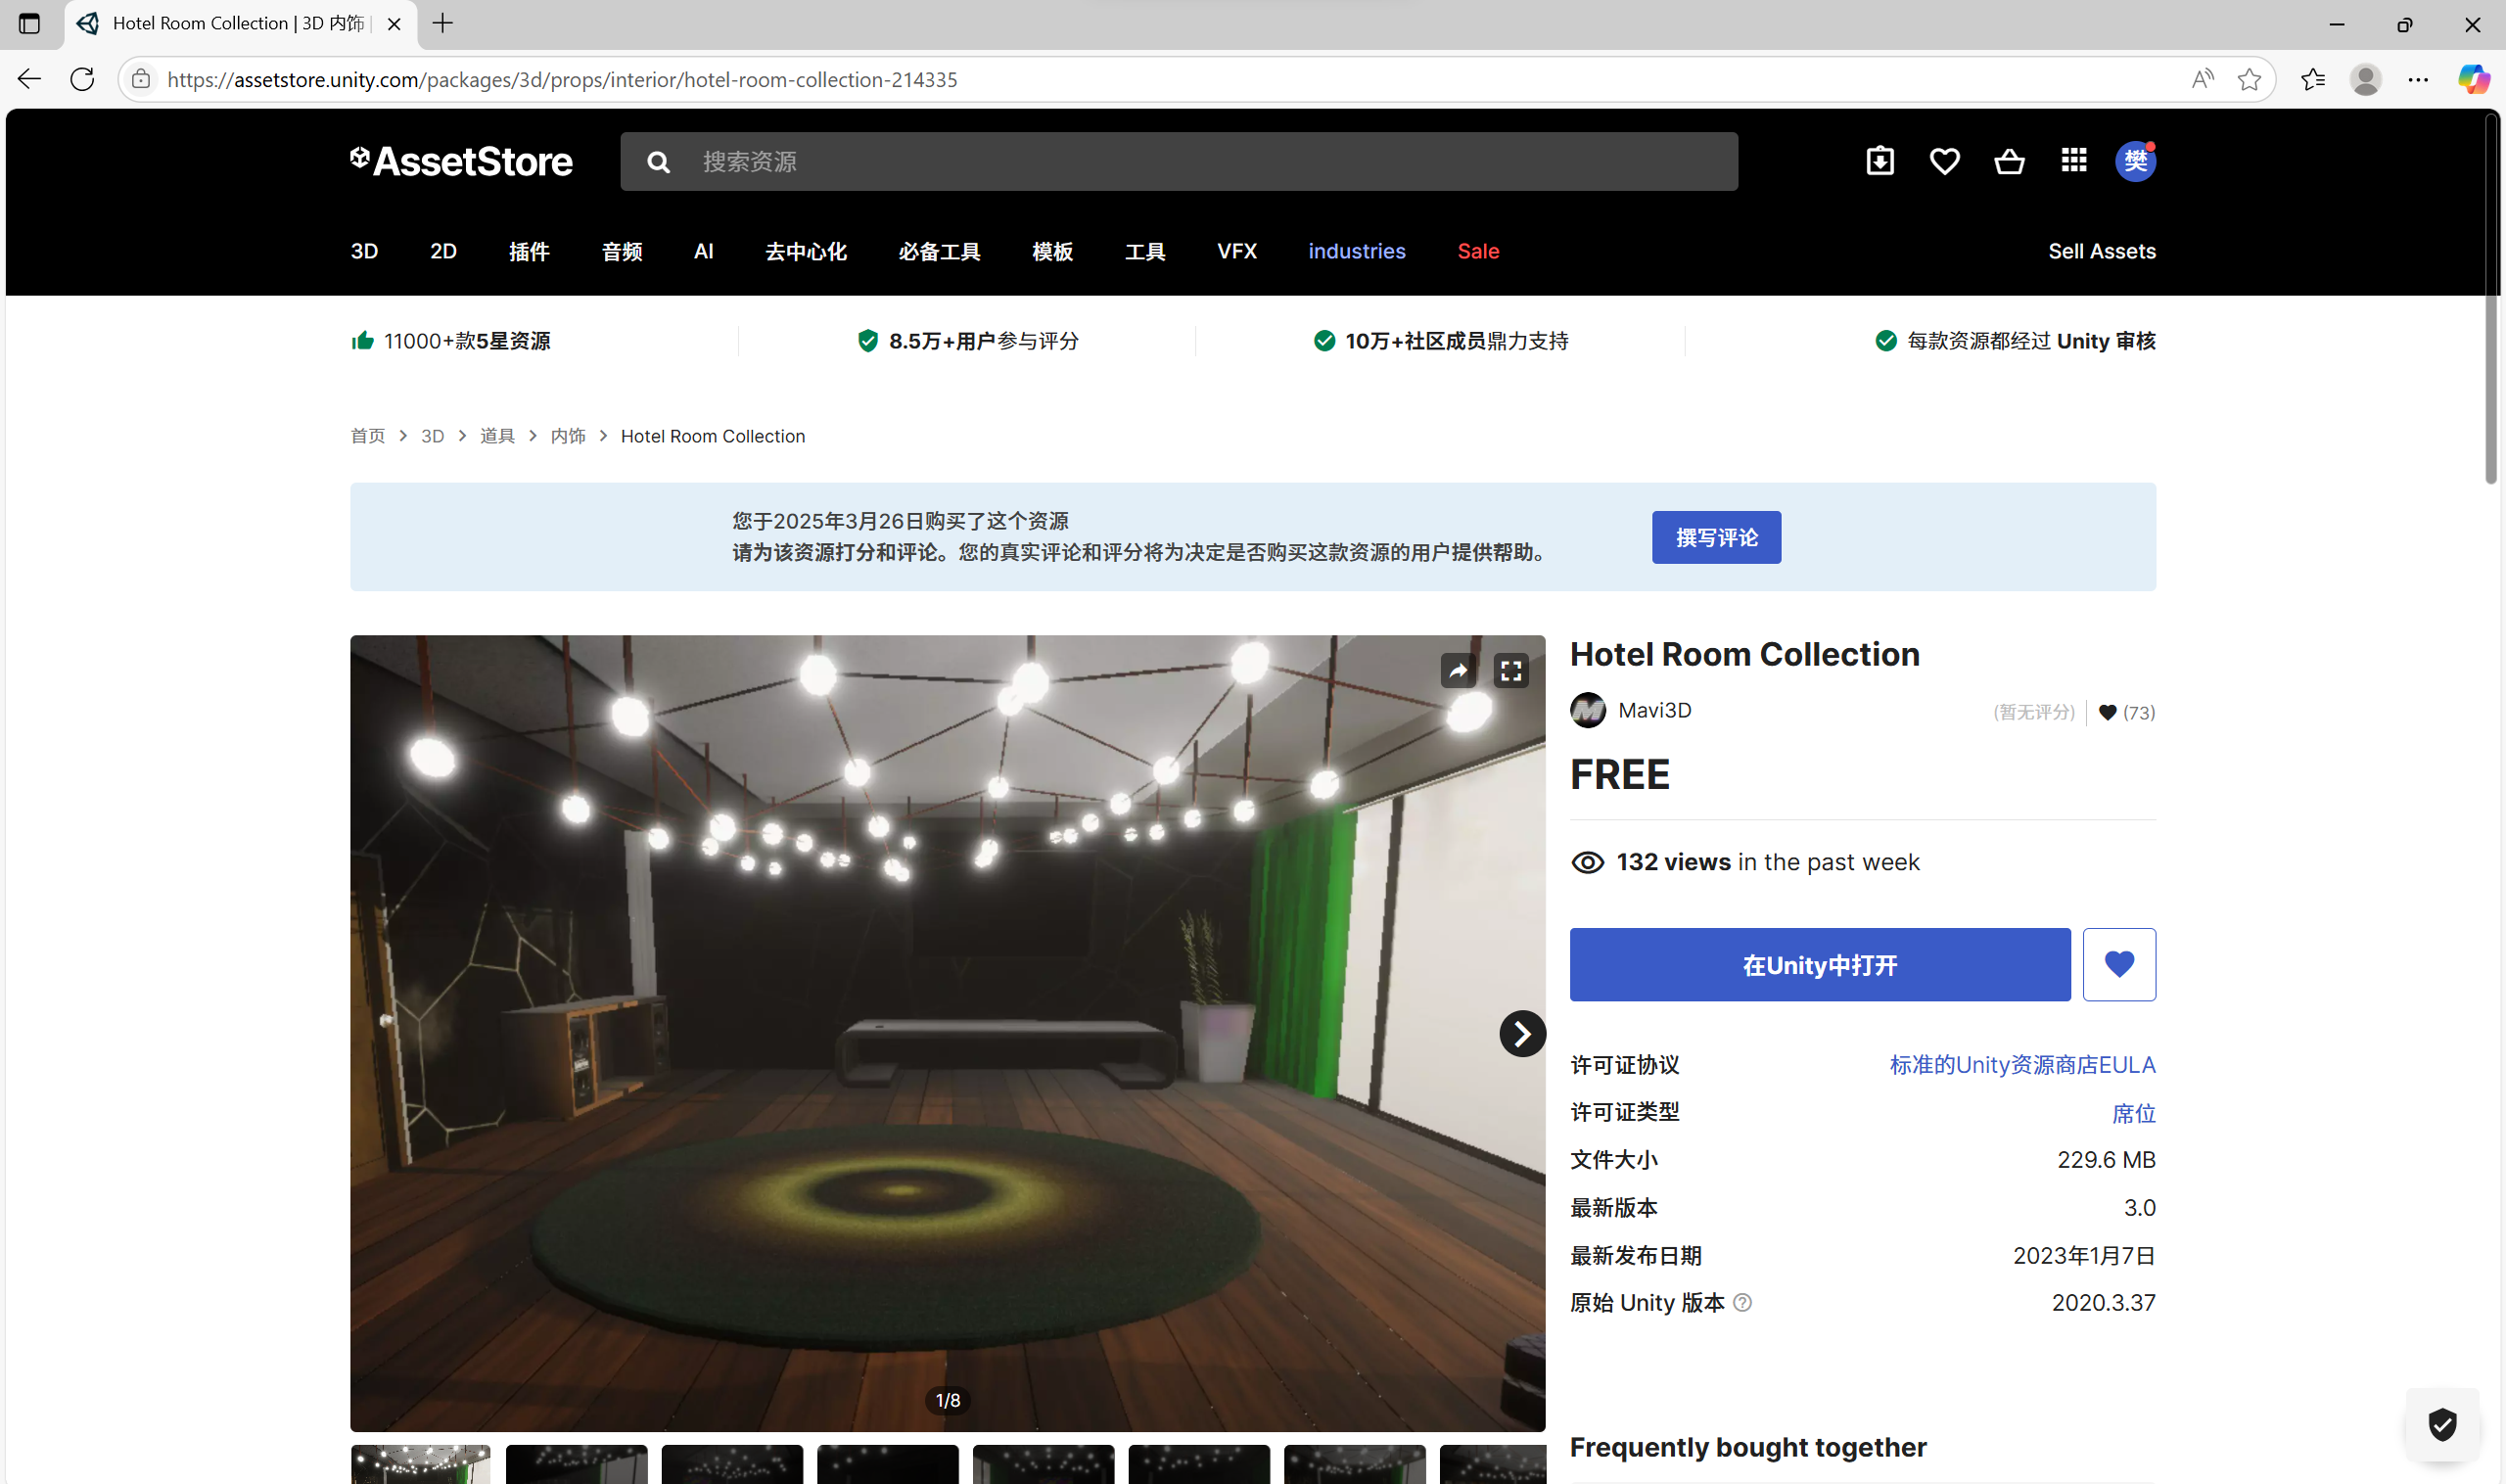The height and width of the screenshot is (1484, 2506).
Task: Add page to favorites star icon
Action: tap(2248, 79)
